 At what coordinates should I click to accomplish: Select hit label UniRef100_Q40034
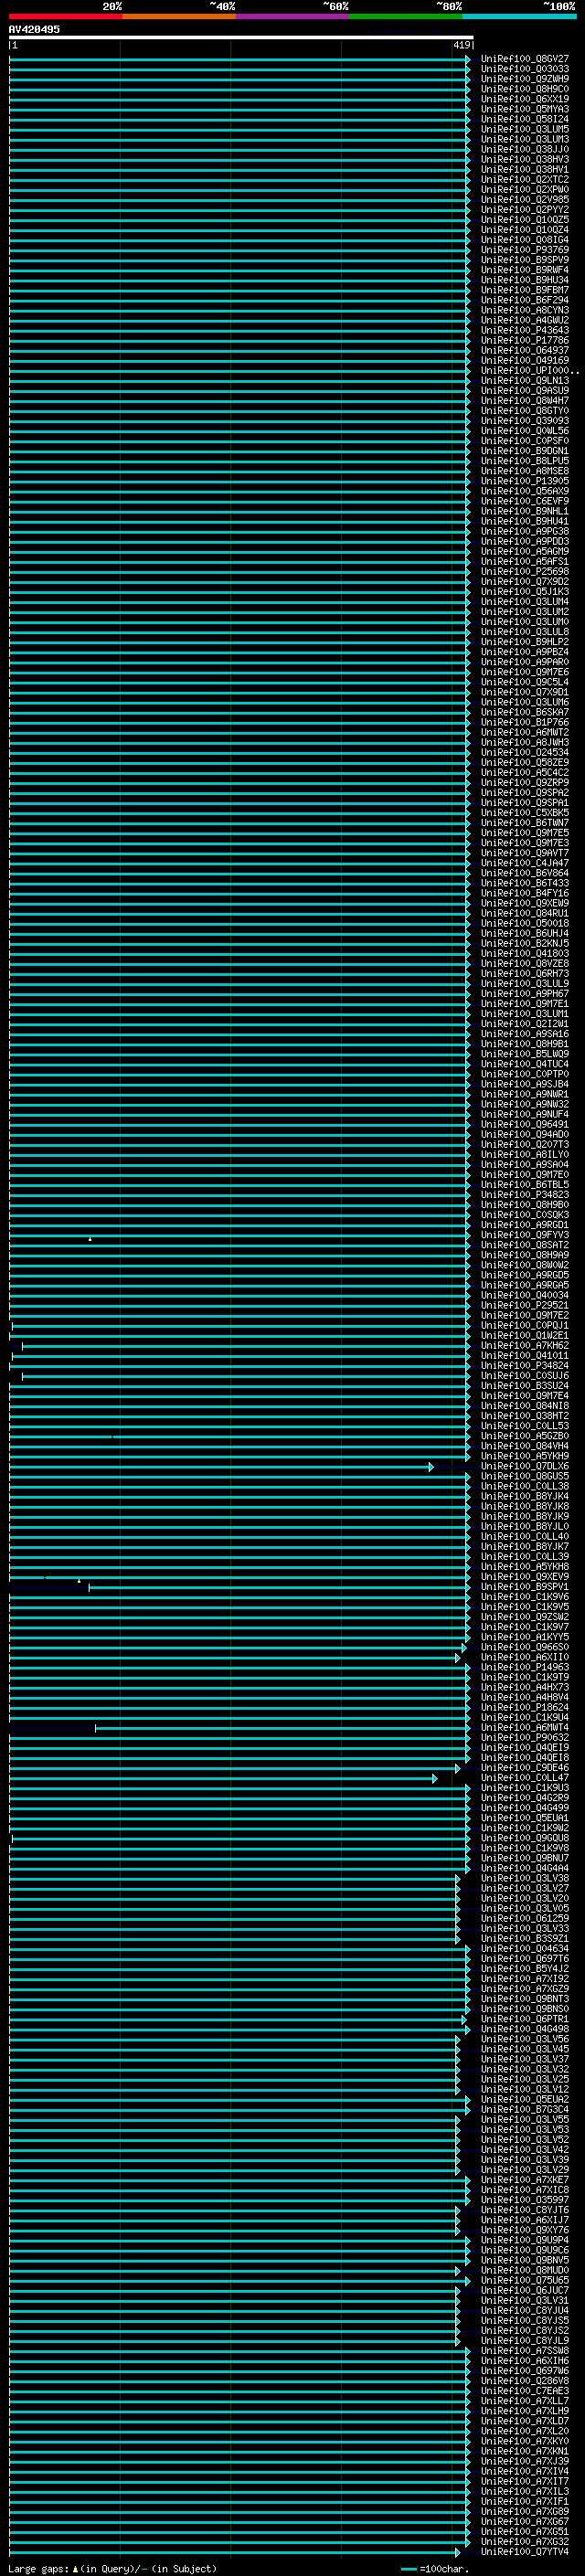[525, 1295]
